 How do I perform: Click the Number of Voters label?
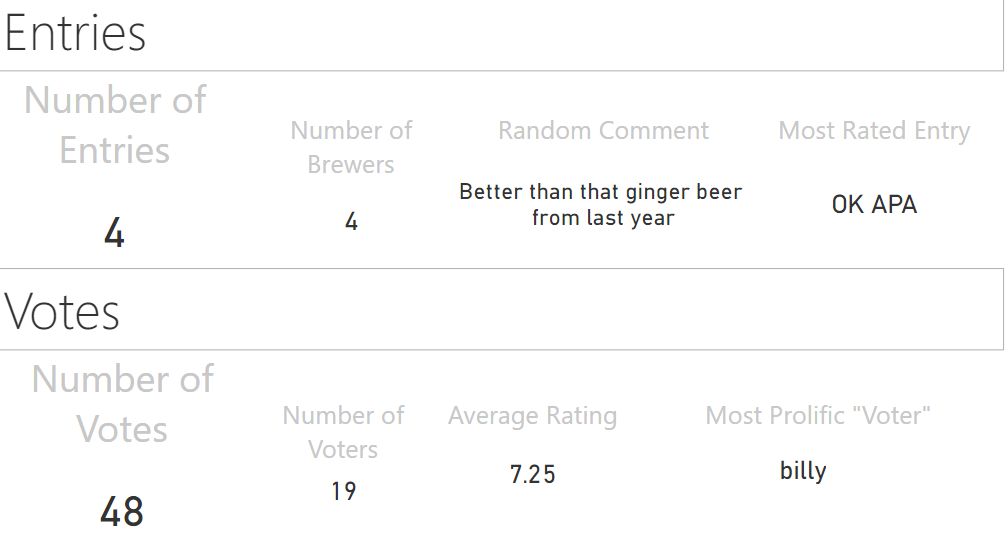[x=343, y=432]
